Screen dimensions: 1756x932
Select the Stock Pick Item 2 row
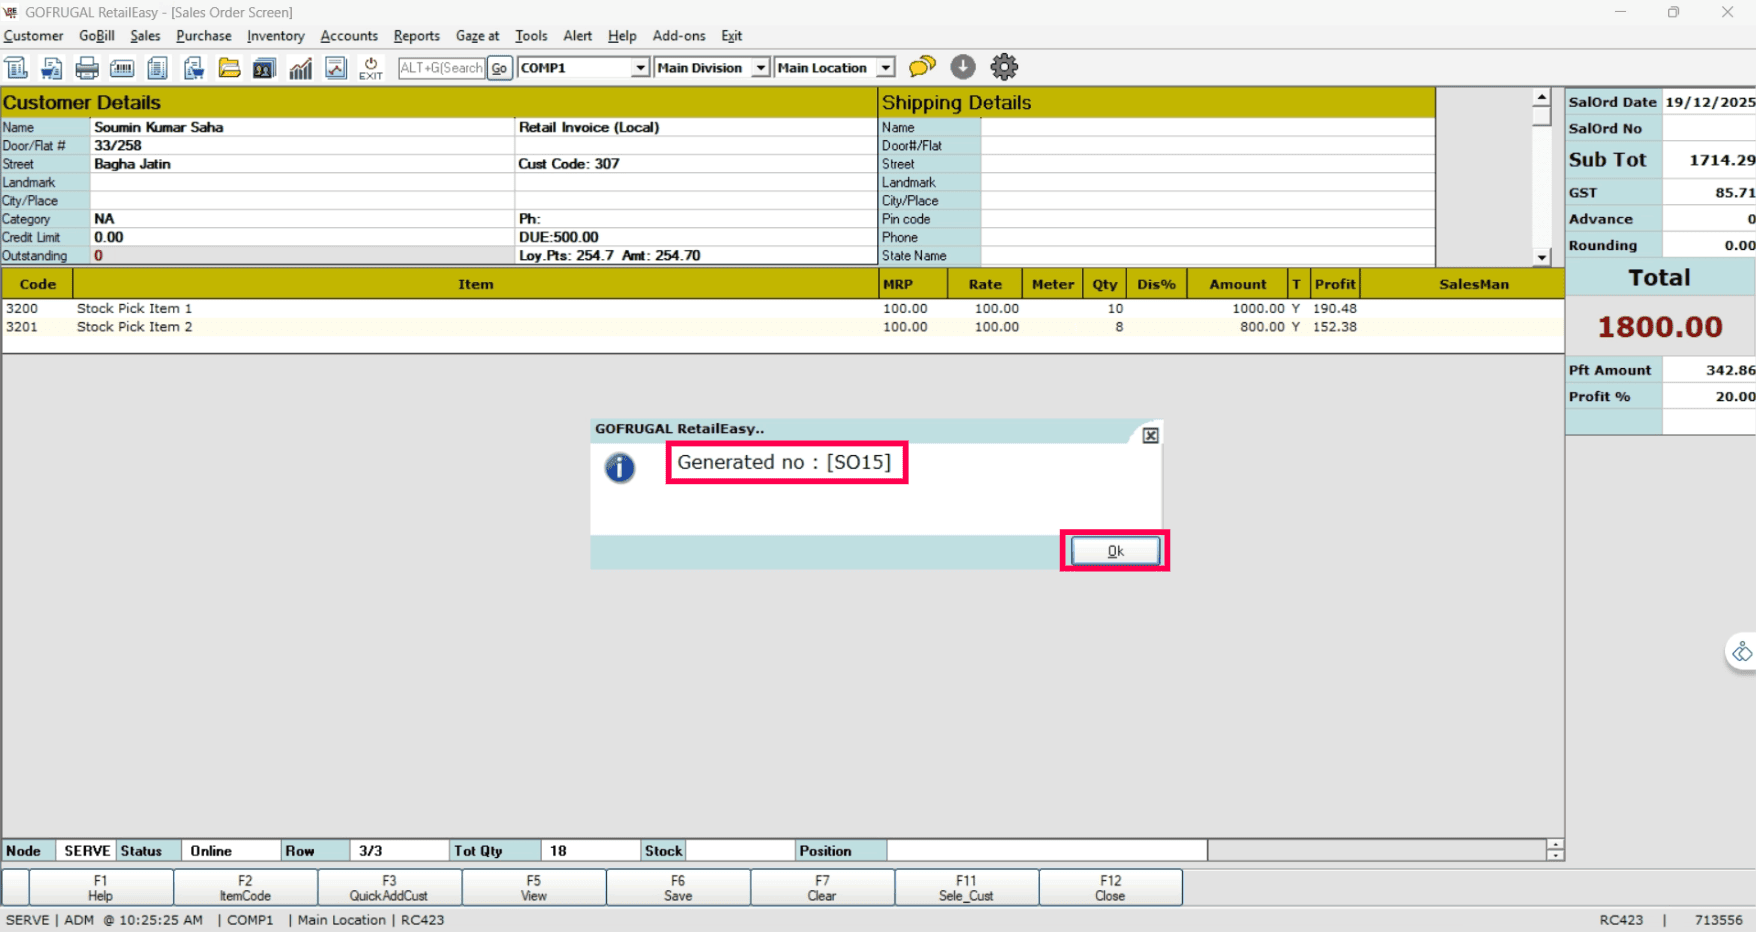tap(783, 327)
